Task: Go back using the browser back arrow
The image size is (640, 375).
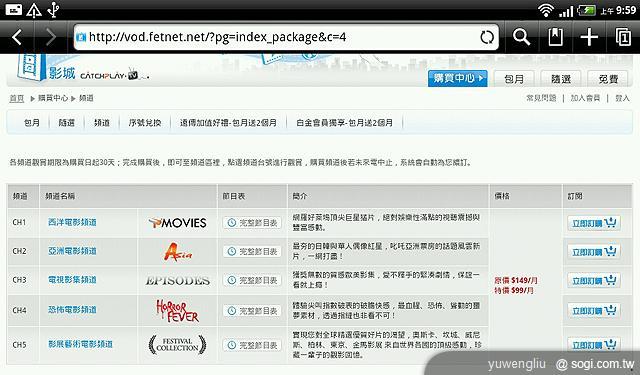Action: tap(17, 38)
